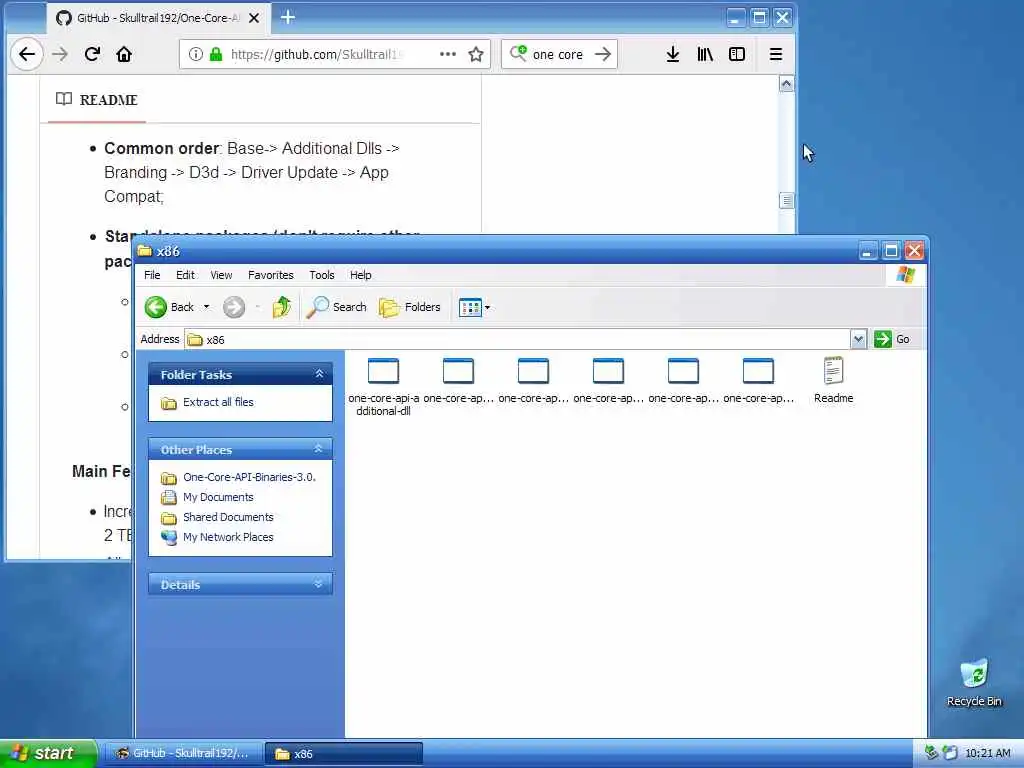Image resolution: width=1024 pixels, height=768 pixels.
Task: Open the Edit menu
Action: coord(185,275)
